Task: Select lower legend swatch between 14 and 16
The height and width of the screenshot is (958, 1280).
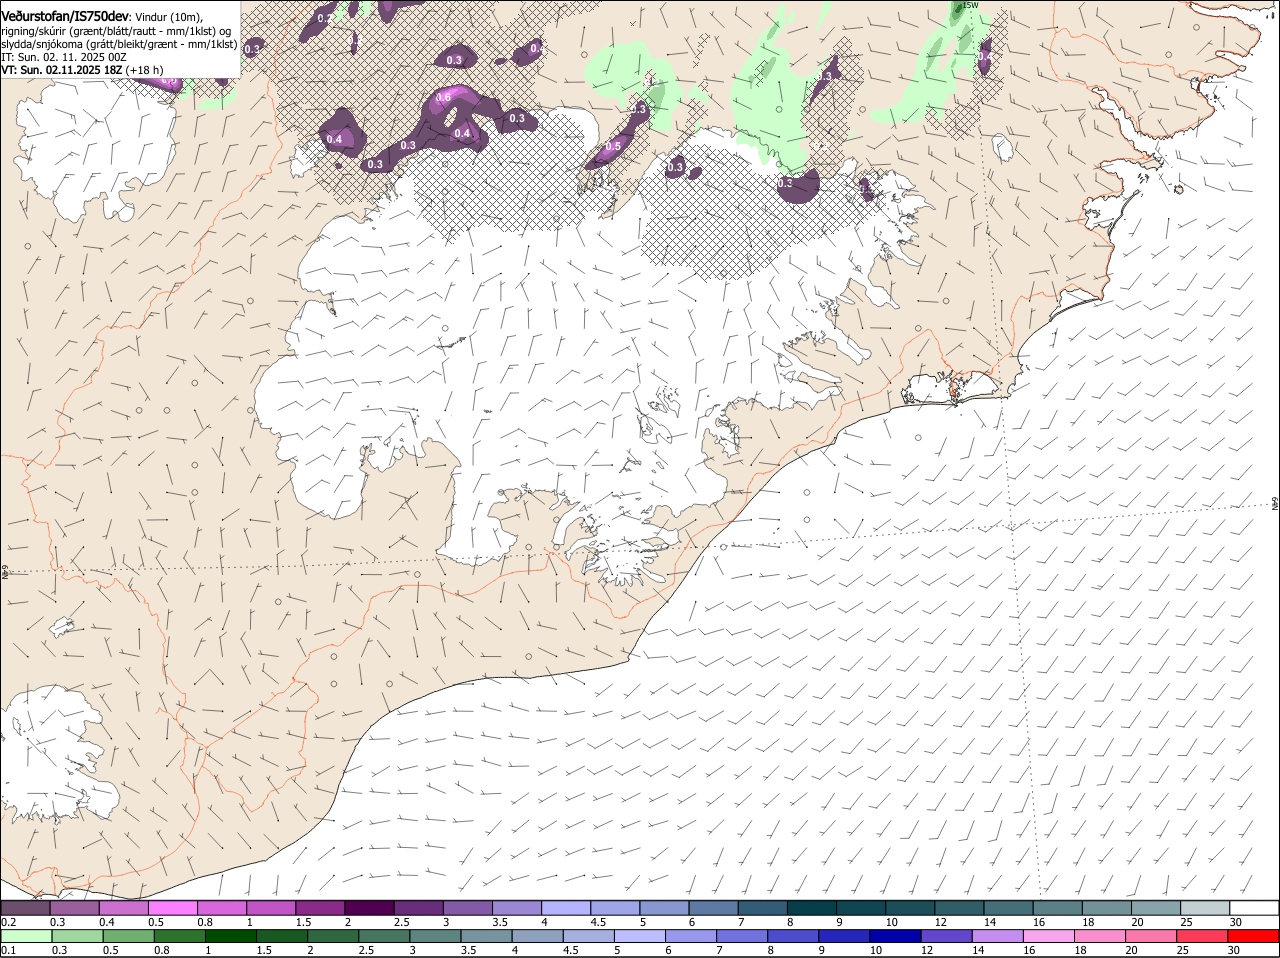Action: (998, 936)
